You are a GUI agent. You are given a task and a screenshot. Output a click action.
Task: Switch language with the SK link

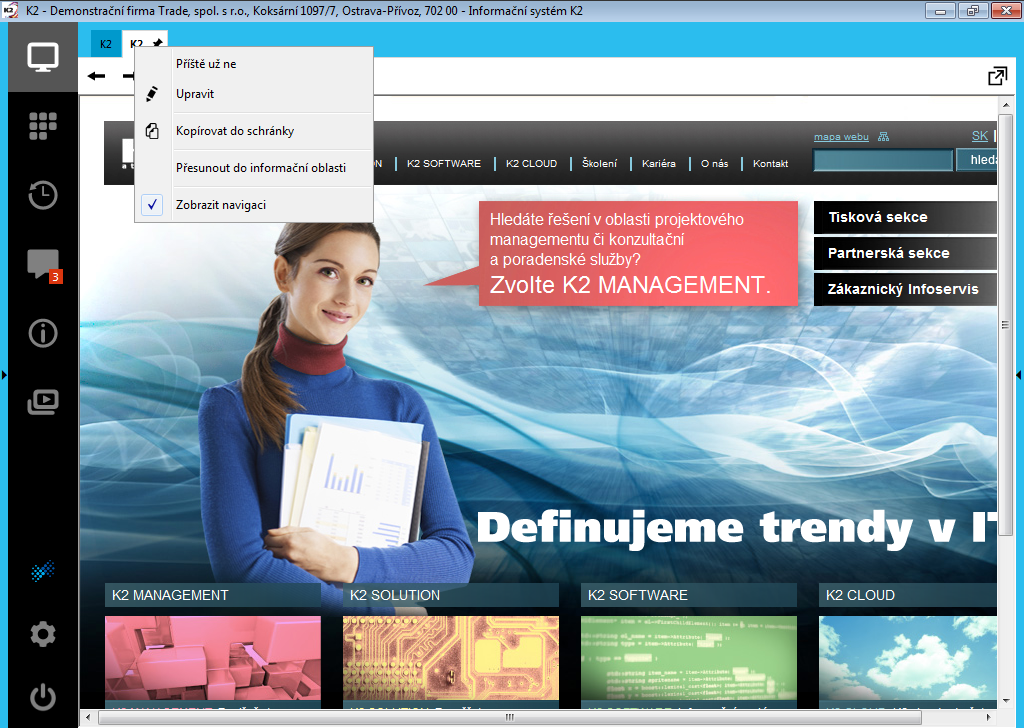(x=980, y=136)
